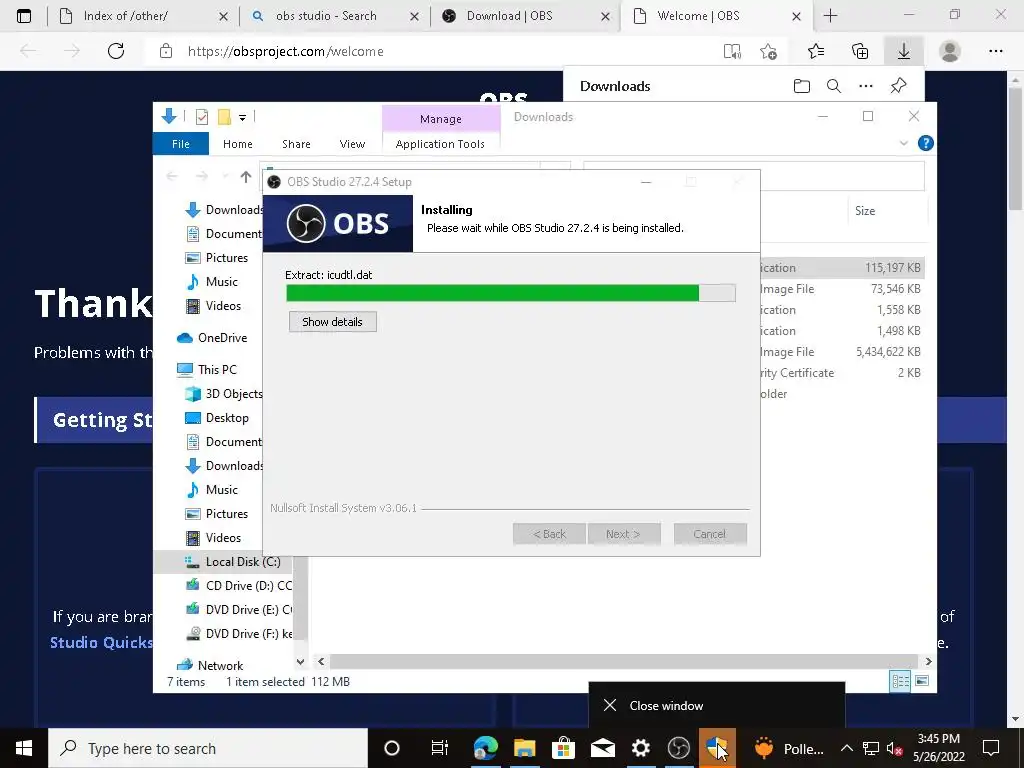1024x768 pixels.
Task: Open the View ribbon tab
Action: pos(353,144)
